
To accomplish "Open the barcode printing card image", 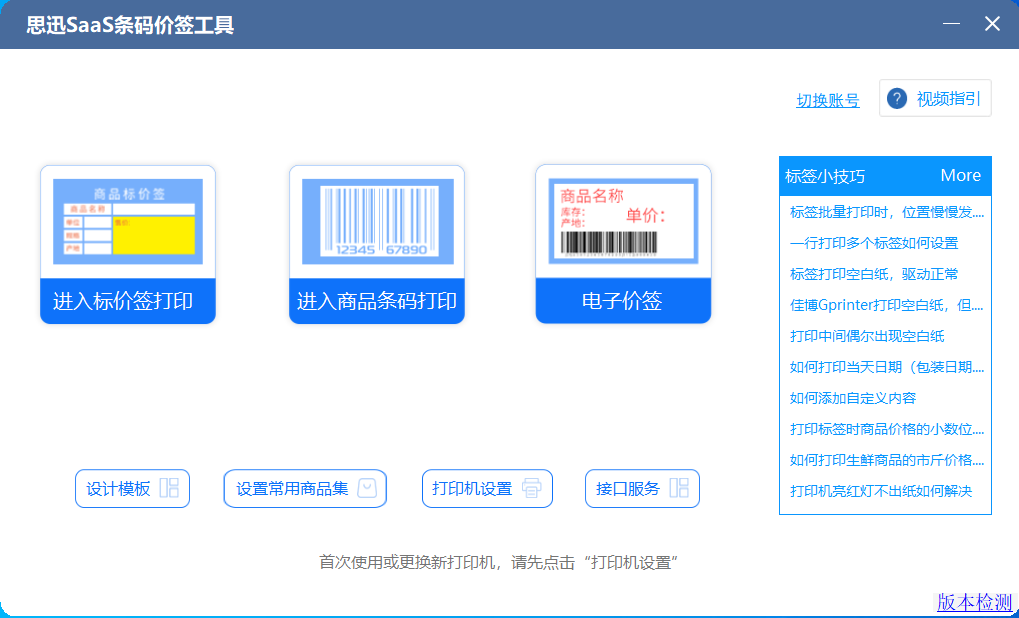I will (x=378, y=222).
